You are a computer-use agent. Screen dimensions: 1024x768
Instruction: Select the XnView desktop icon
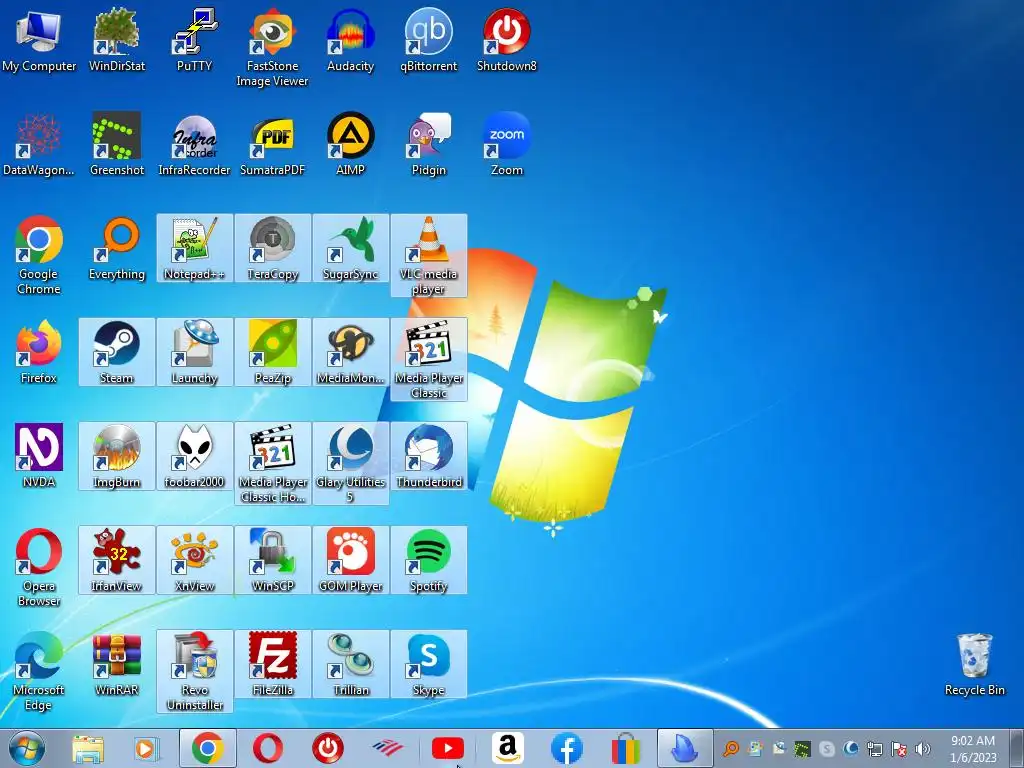(195, 560)
